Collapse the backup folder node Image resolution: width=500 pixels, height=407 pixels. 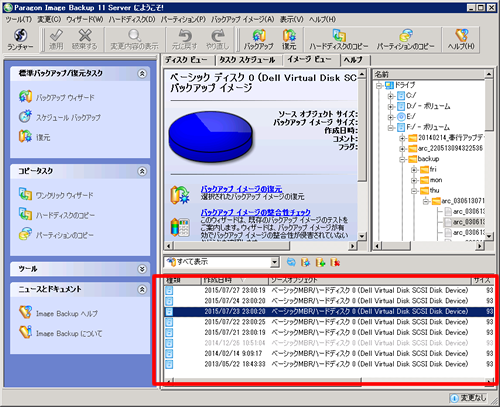pyautogui.click(x=403, y=159)
